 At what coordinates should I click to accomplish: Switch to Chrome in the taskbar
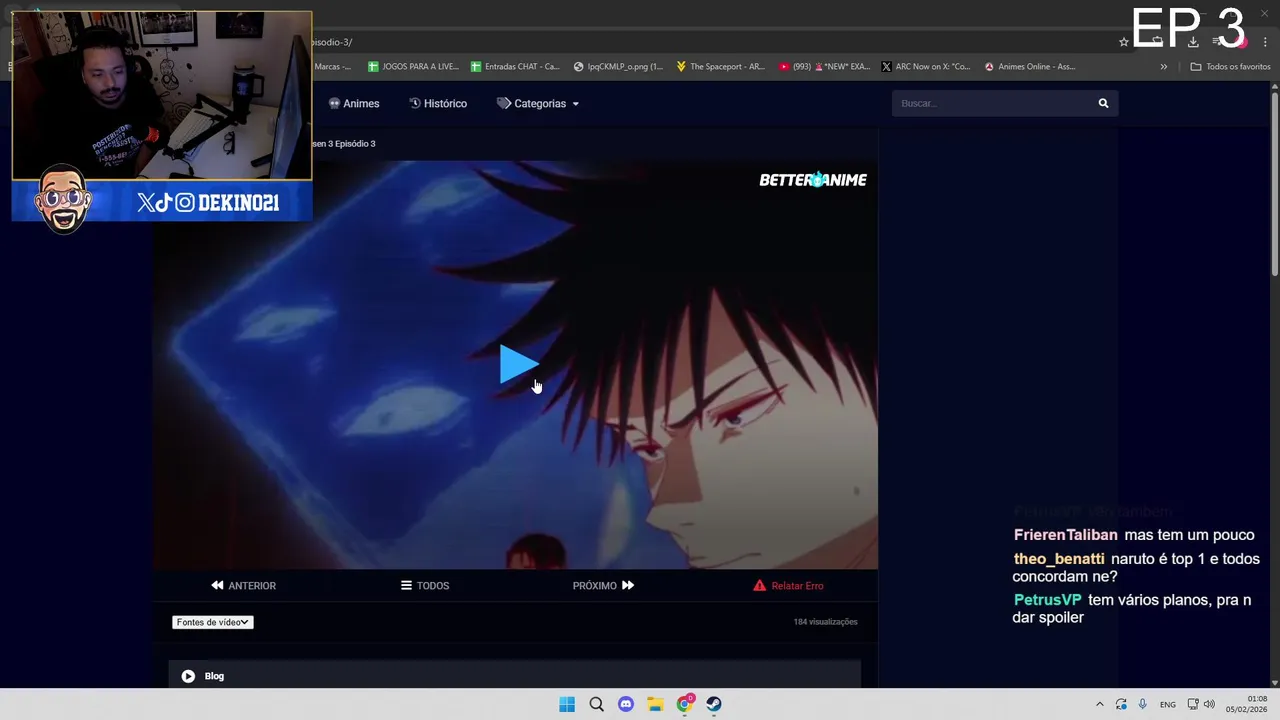click(685, 704)
